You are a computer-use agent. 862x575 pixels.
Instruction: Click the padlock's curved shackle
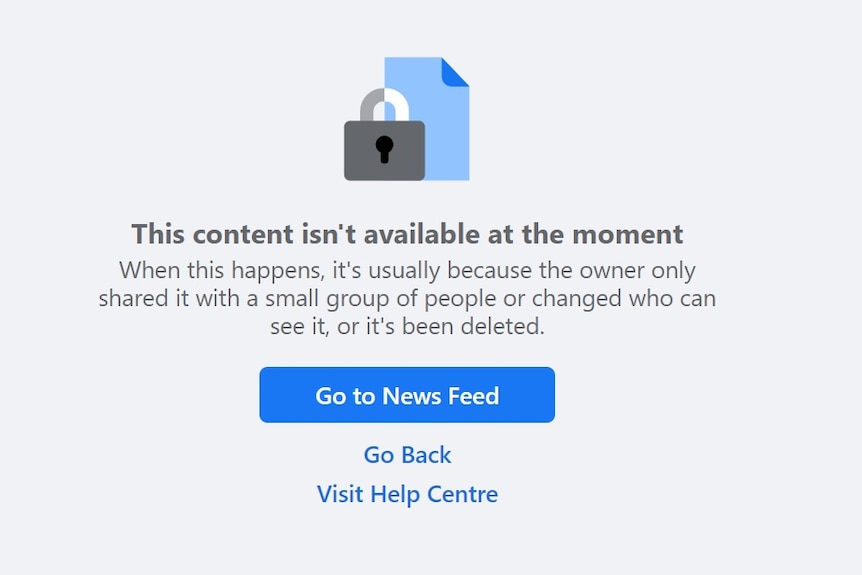coord(384,104)
